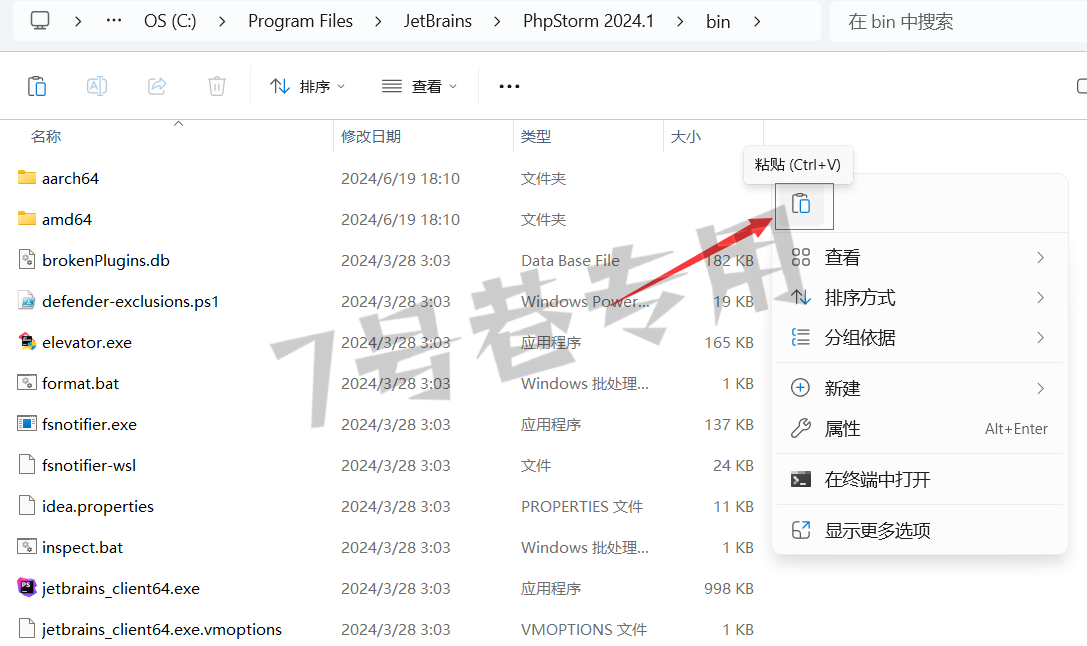Screen dimensions: 1087x646
Task: Click the 在 bin 中搜索 search box
Action: [958, 21]
